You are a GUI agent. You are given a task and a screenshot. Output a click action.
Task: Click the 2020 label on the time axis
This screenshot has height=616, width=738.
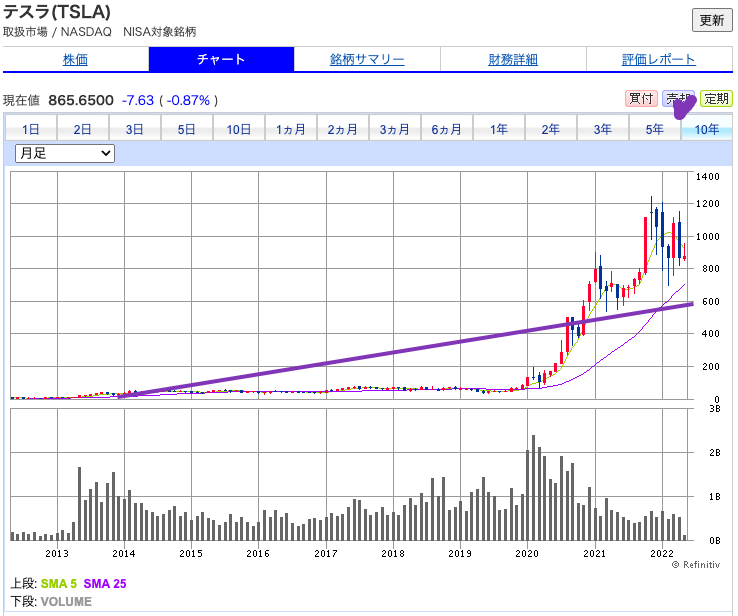[x=527, y=553]
